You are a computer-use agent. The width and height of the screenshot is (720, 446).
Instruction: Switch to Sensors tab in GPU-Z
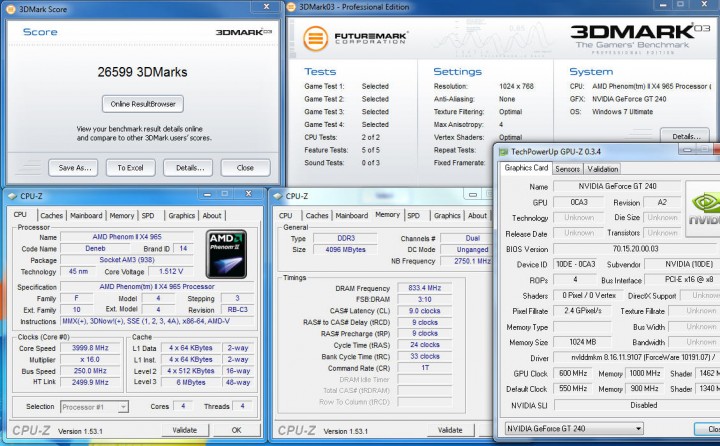pos(568,169)
